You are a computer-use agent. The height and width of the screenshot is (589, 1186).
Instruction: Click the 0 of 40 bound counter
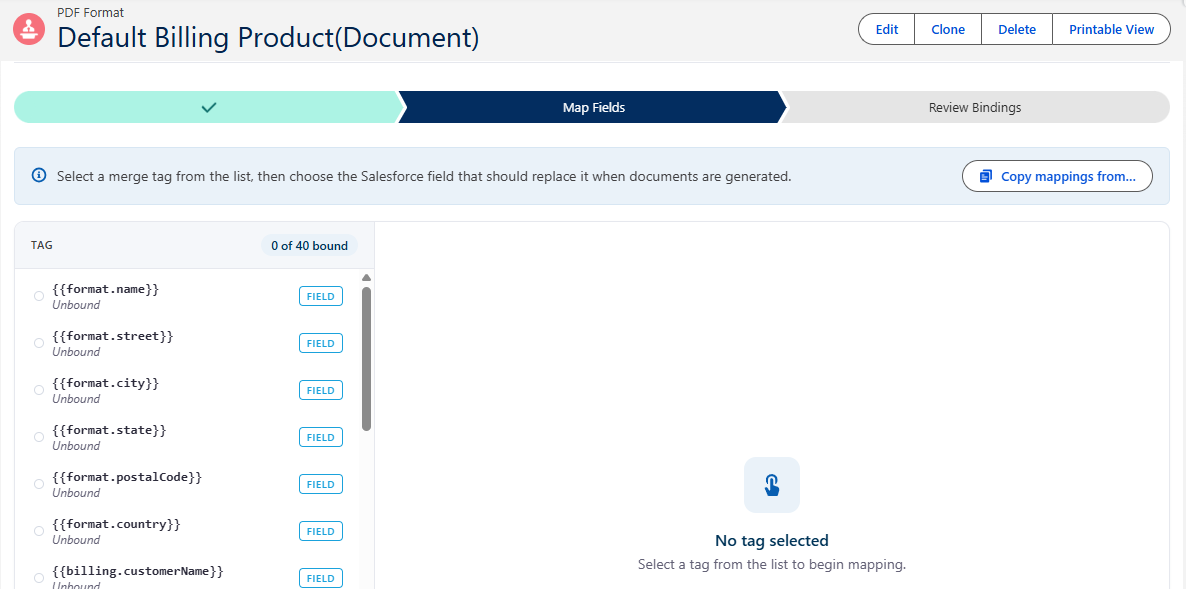(x=309, y=246)
